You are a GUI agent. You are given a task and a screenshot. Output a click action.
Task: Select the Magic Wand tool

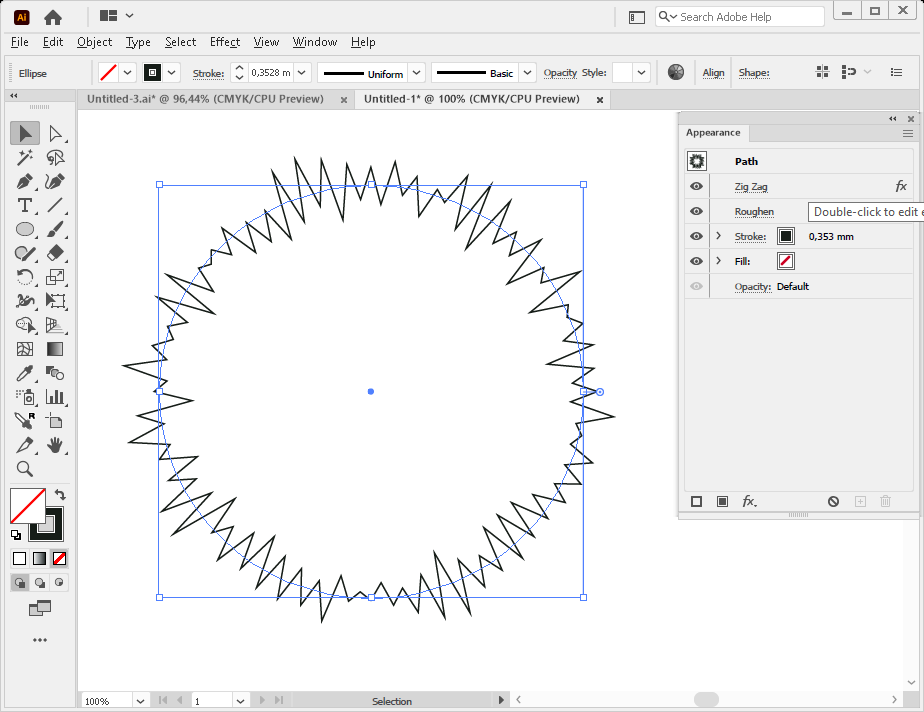click(x=25, y=157)
